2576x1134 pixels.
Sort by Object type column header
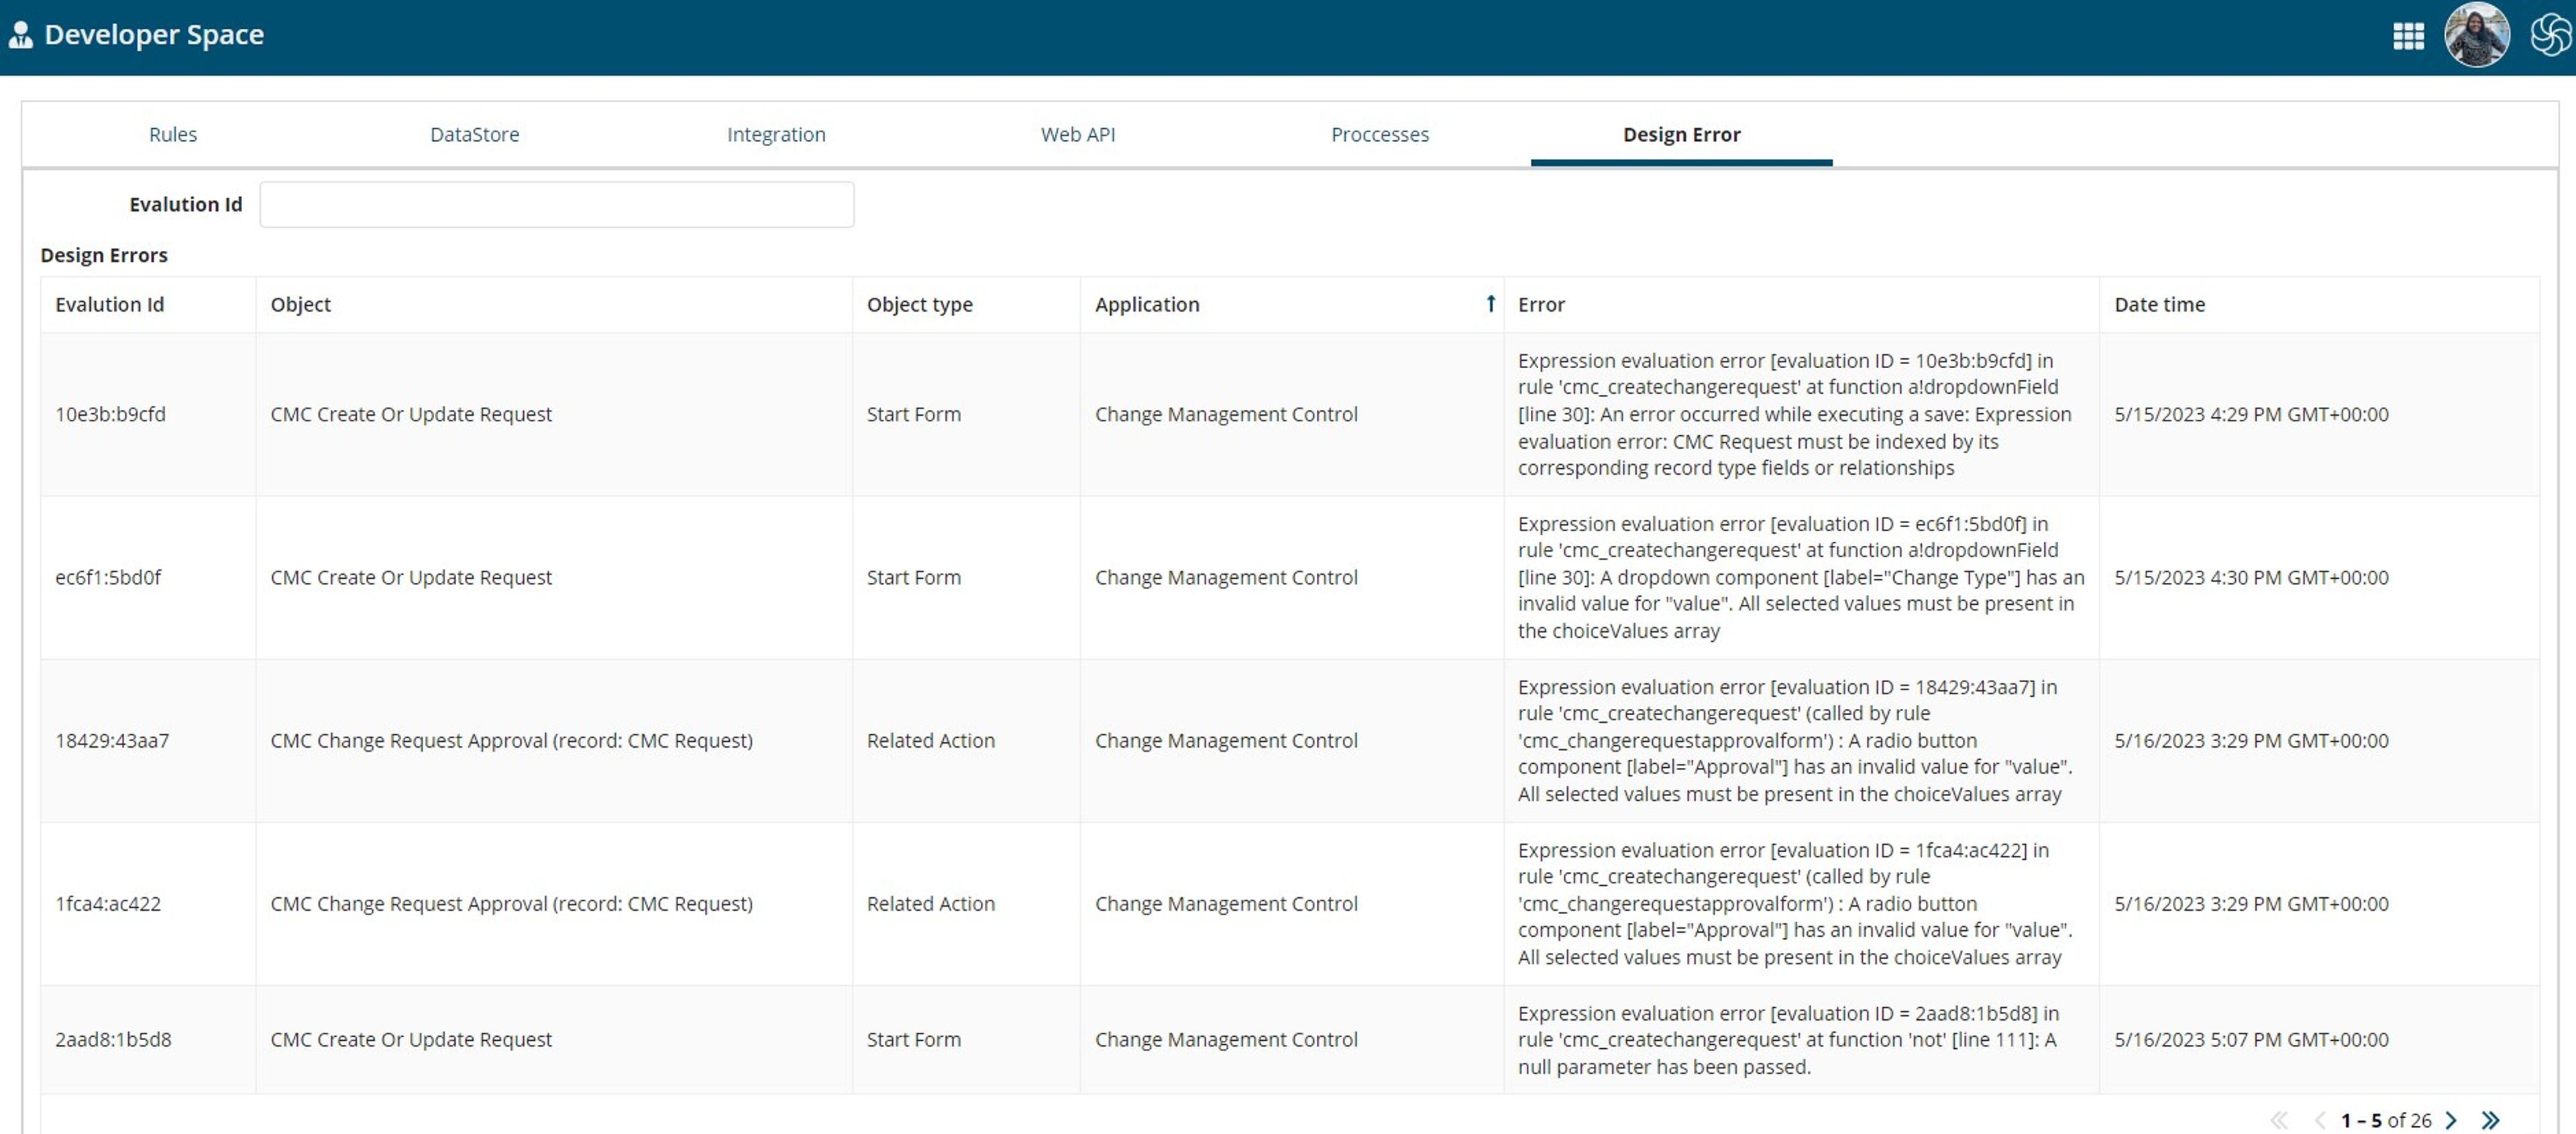click(x=919, y=304)
